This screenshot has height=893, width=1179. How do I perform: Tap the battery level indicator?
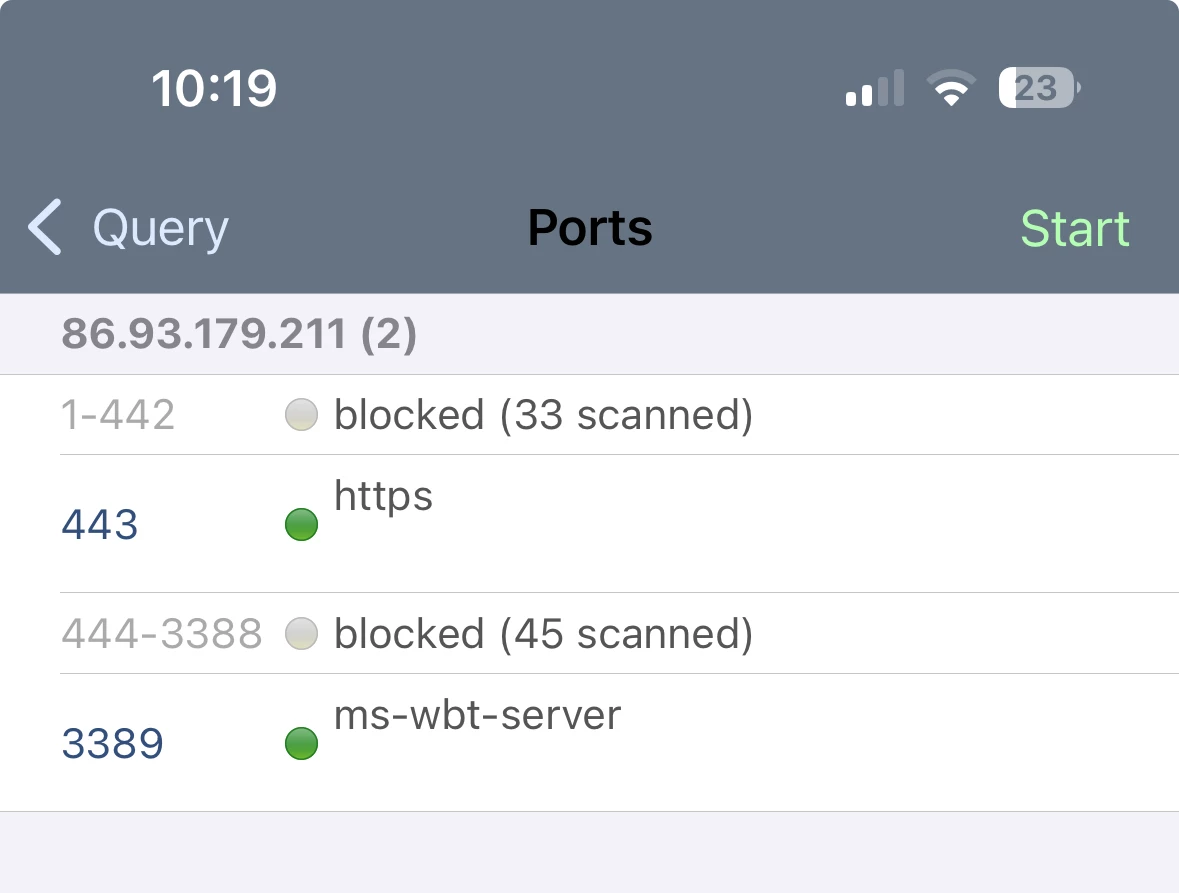click(1038, 88)
